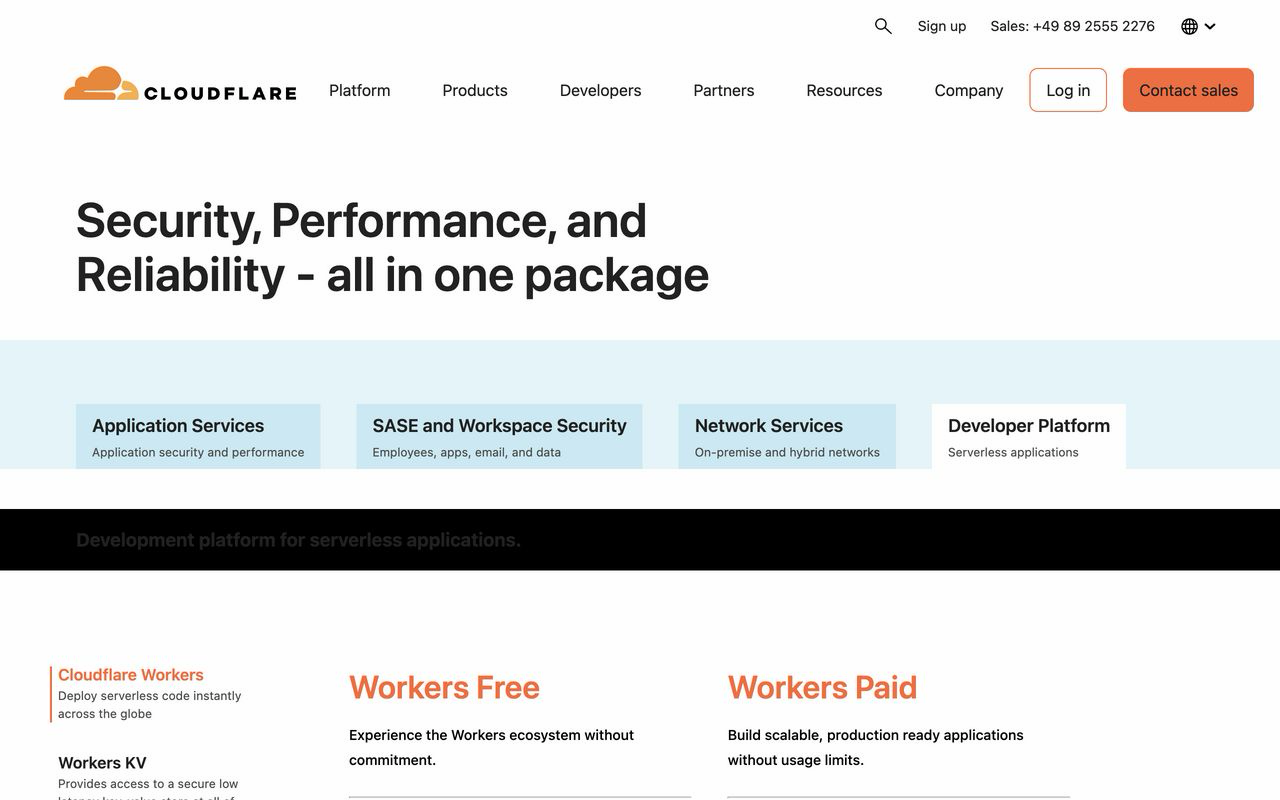Screen dimensions: 1280x800
Task: Select the Developer Platform tab
Action: (1029, 437)
